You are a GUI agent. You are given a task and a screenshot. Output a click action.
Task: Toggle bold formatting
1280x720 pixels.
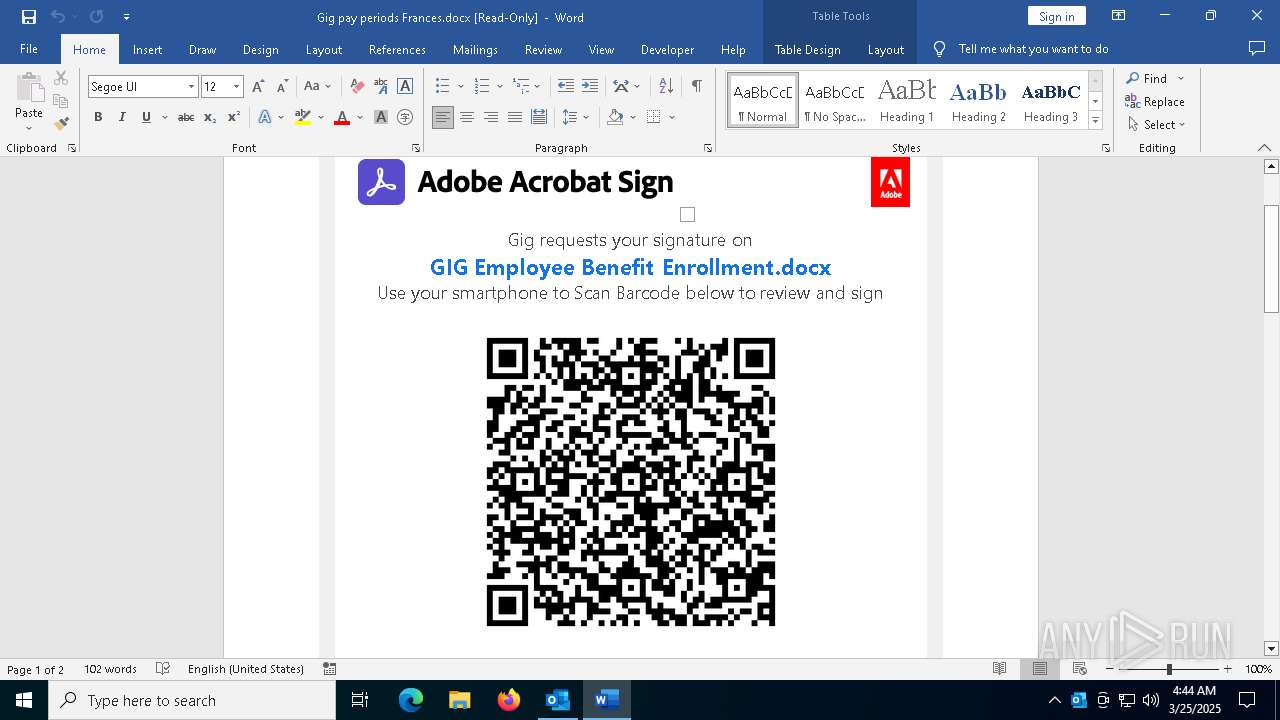pyautogui.click(x=98, y=117)
